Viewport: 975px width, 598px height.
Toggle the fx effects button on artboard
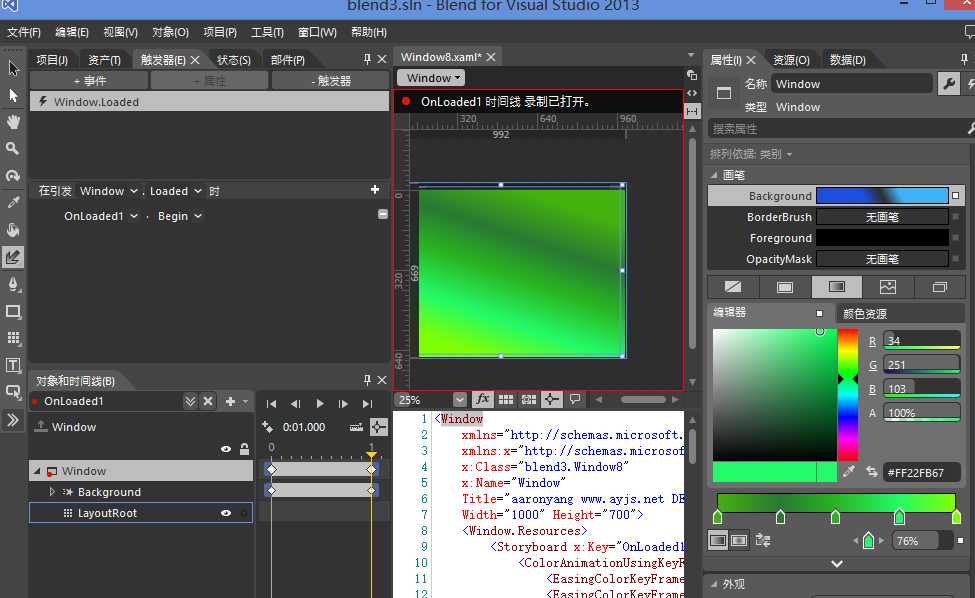483,400
